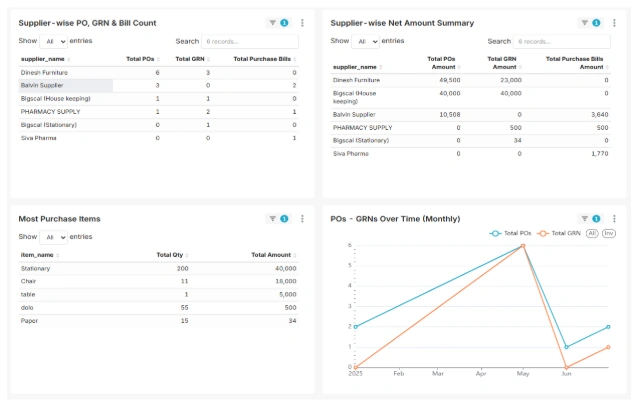Viewport: 637px width, 406px height.
Task: Open three-dot menu of Supplier-wise PO count panel
Action: [302, 22]
